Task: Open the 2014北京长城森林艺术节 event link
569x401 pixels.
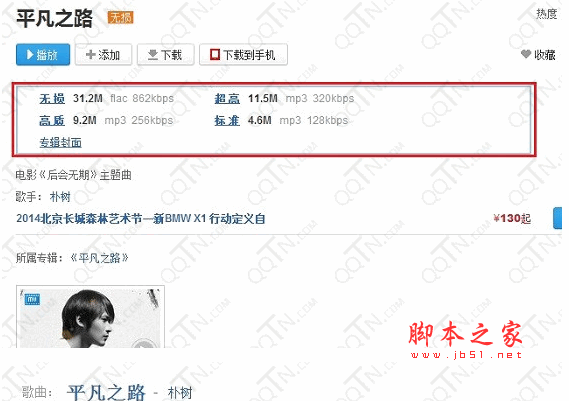Action: click(x=141, y=219)
